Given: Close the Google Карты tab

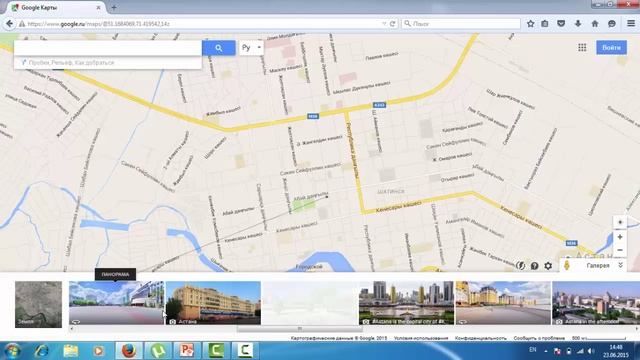Looking at the screenshot, I should click(98, 7).
